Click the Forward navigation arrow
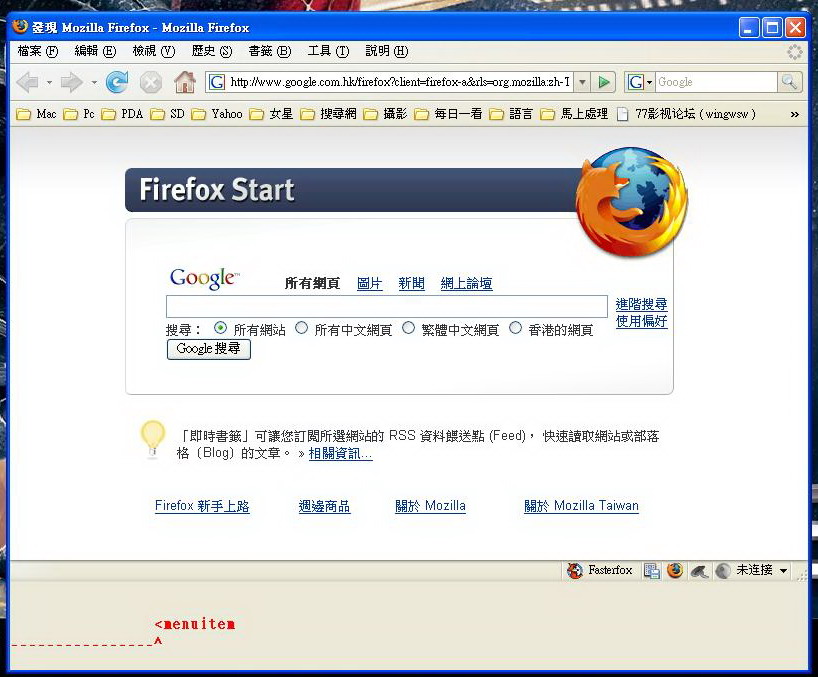Image resolution: width=818 pixels, height=677 pixels. pyautogui.click(x=71, y=82)
